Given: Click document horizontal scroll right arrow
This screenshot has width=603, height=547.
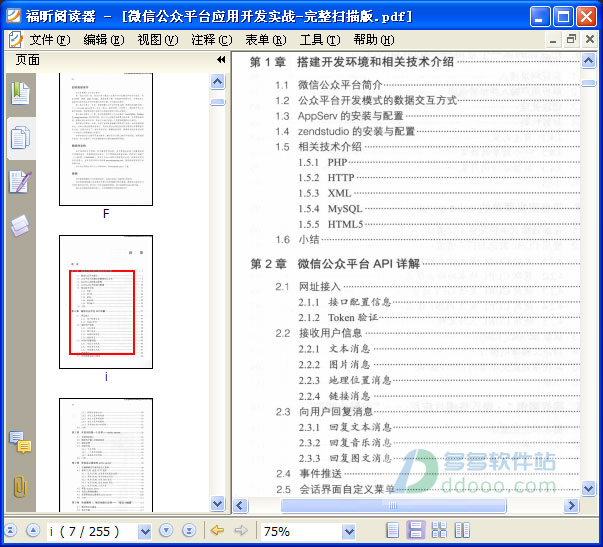Looking at the screenshot, I should (x=571, y=505).
